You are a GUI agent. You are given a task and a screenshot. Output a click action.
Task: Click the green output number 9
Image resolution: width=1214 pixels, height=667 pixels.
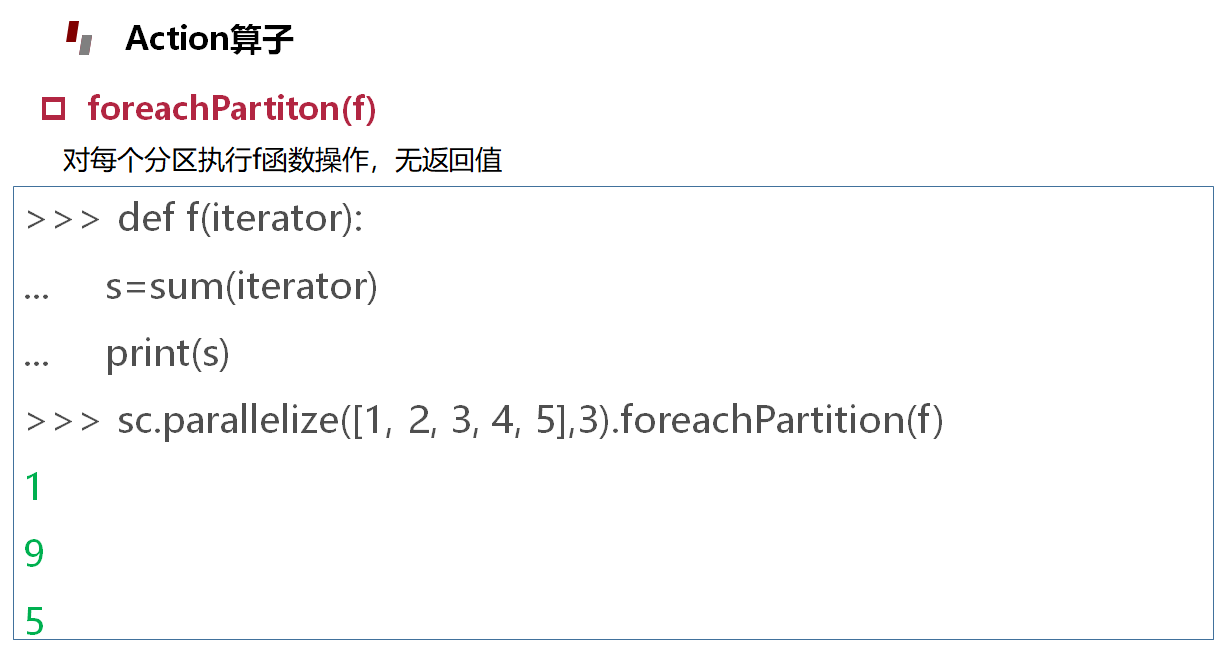pyautogui.click(x=34, y=553)
